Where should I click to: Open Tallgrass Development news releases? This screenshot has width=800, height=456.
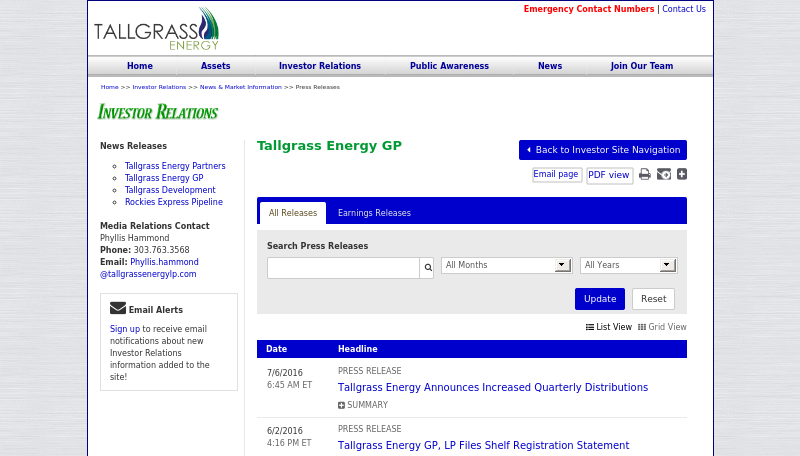[x=170, y=190]
